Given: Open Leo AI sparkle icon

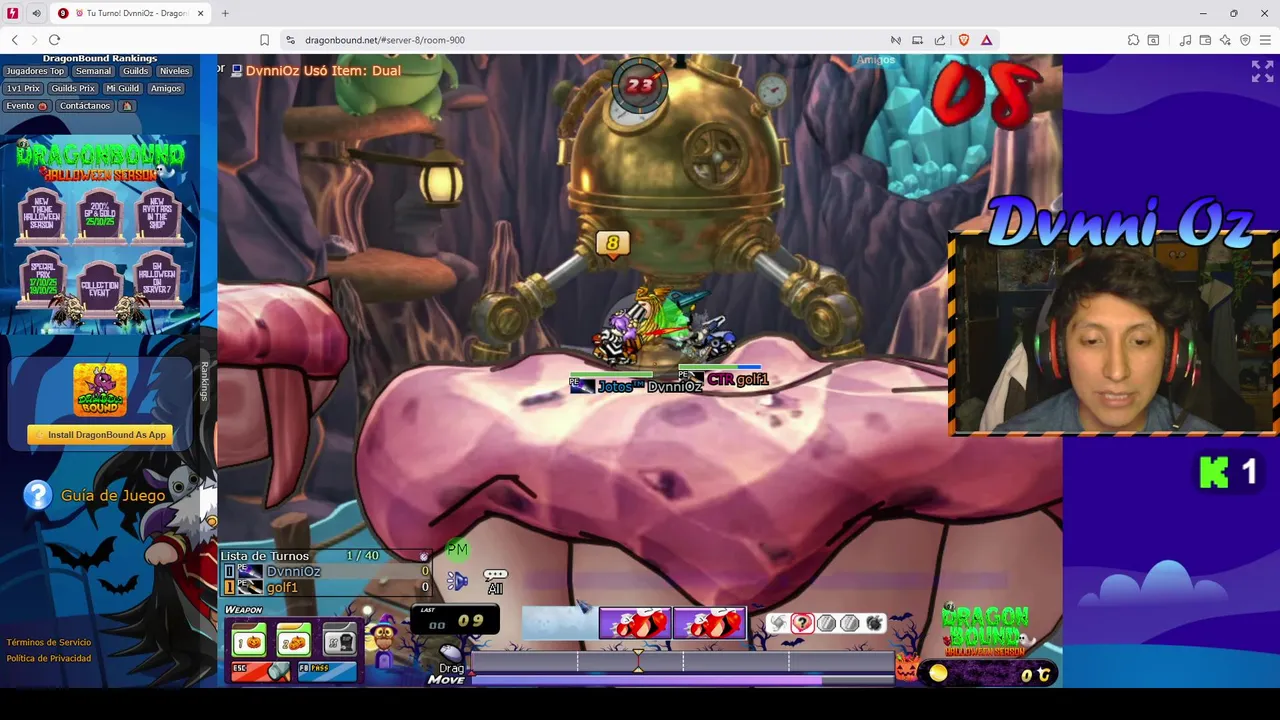Looking at the screenshot, I should click(x=1225, y=40).
